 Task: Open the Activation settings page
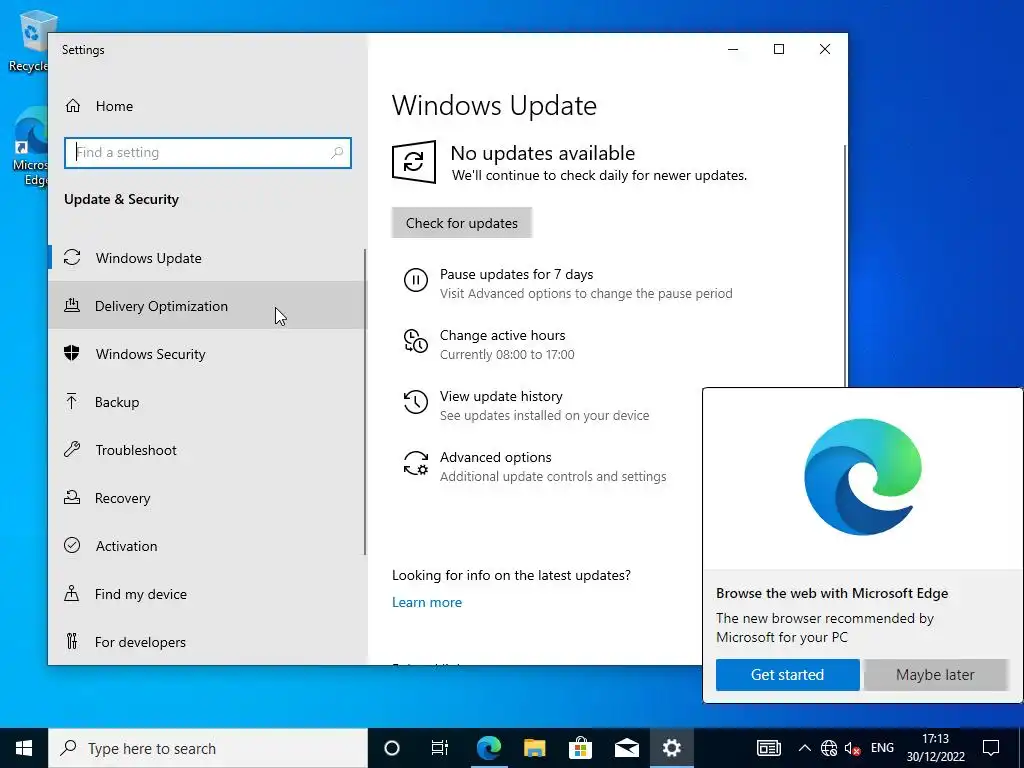point(208,545)
